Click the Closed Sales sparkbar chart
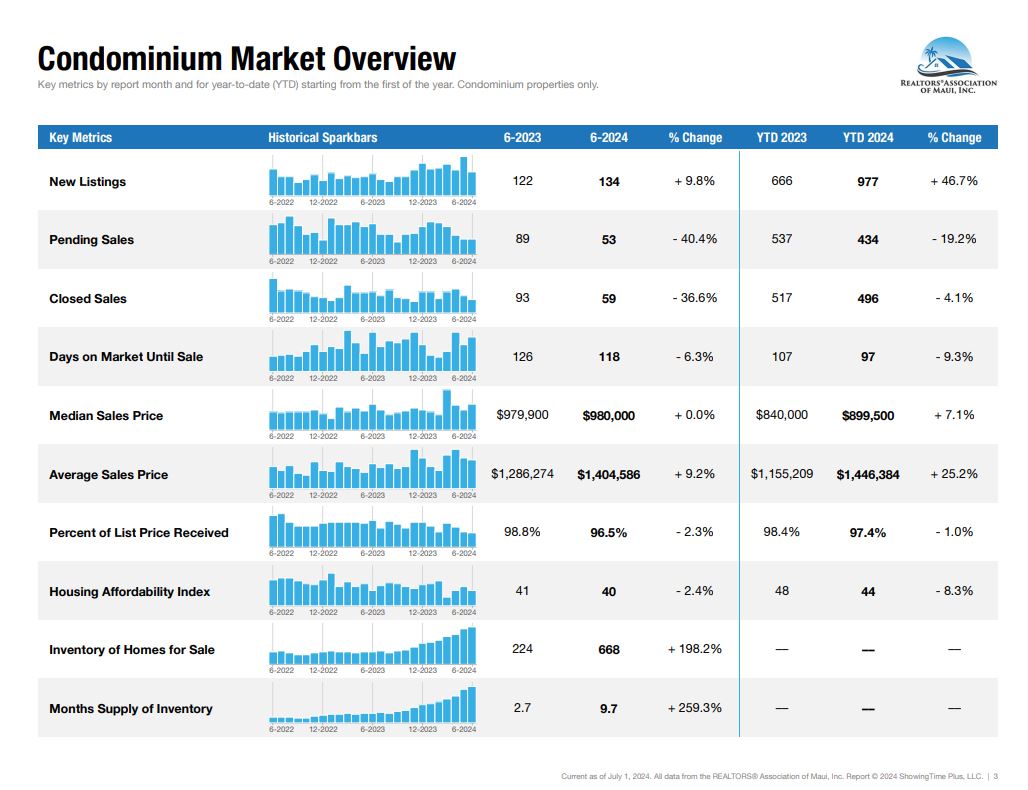 [372, 295]
